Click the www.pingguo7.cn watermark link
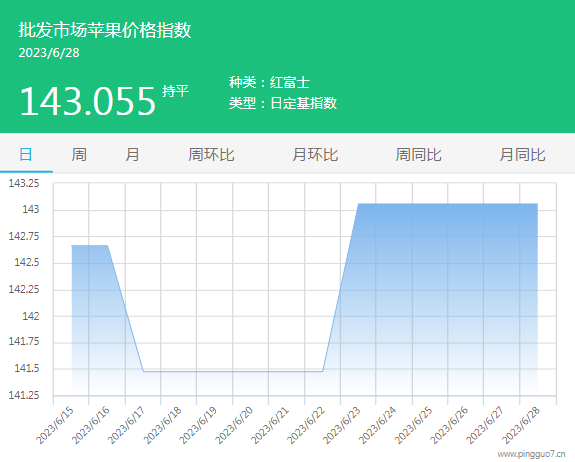Image resolution: width=575 pixels, height=462 pixels. pos(531,454)
